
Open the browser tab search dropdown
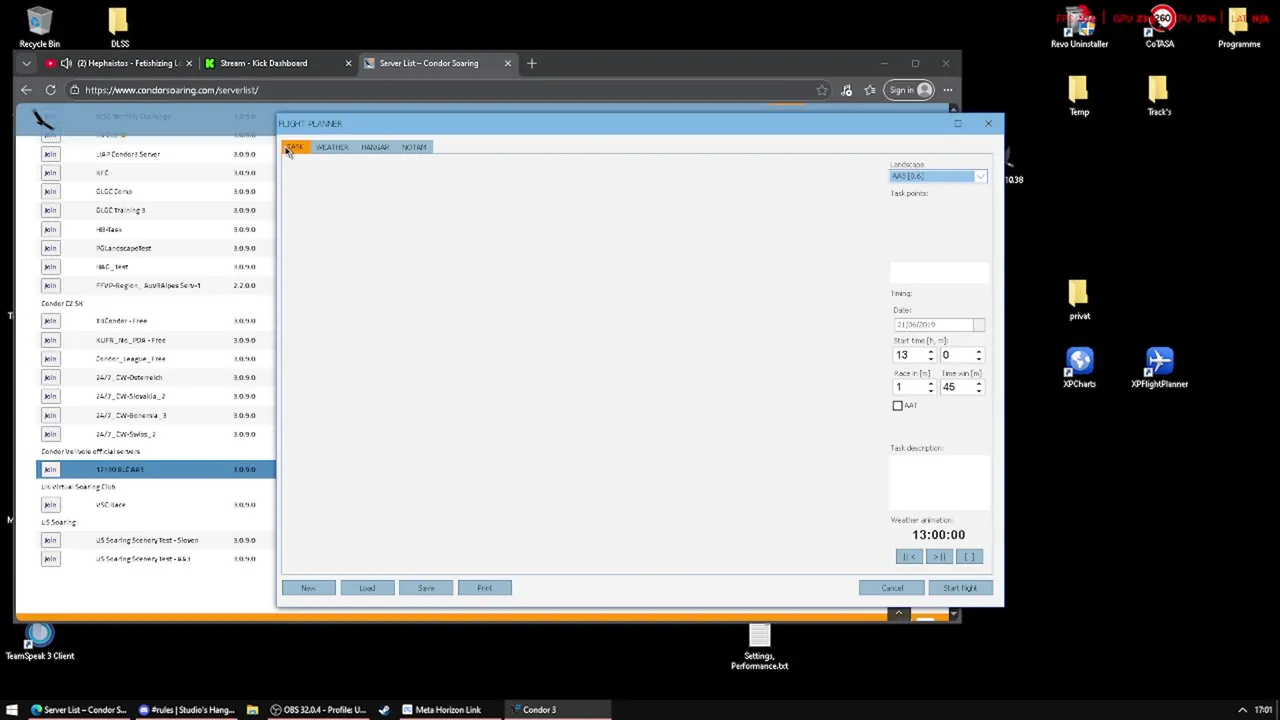pos(26,63)
